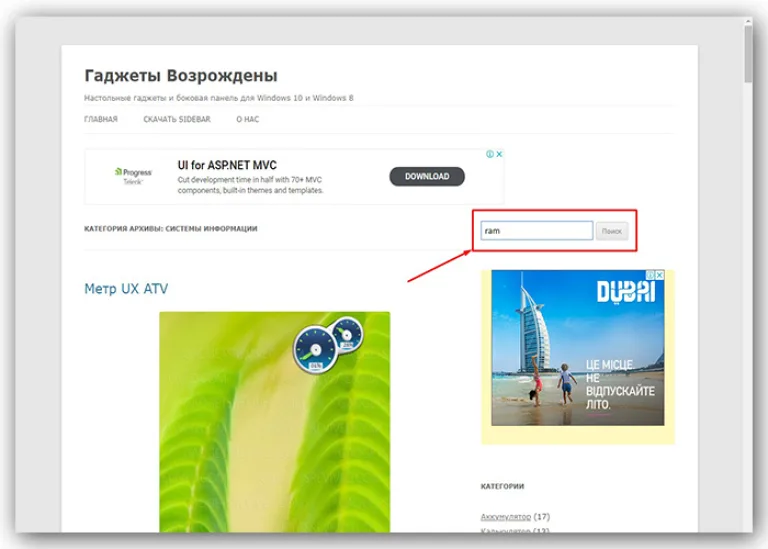Image resolution: width=768 pixels, height=549 pixels.
Task: Open the green leaf gadget preview image
Action: tap(274, 422)
